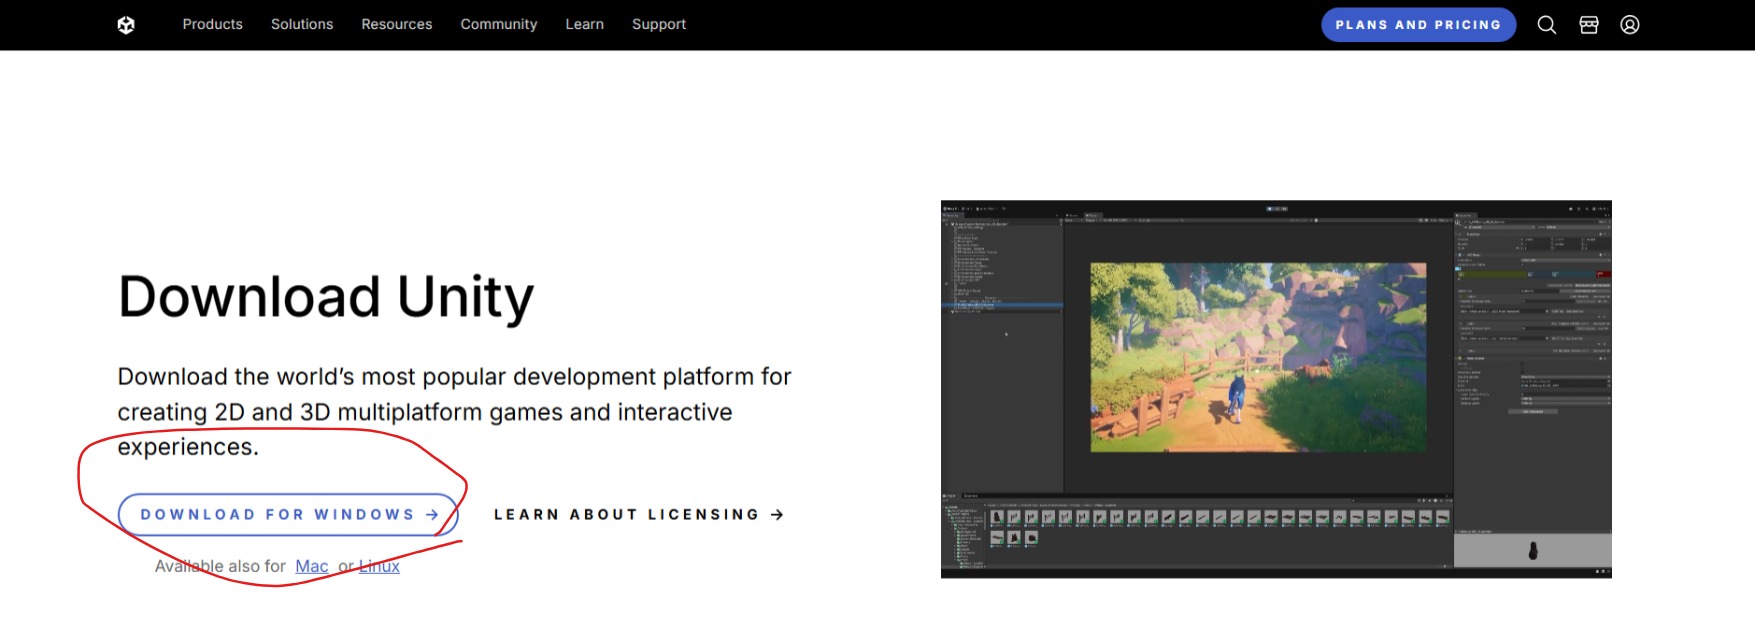Open the user account profile icon
The width and height of the screenshot is (1755, 642).
pos(1629,25)
